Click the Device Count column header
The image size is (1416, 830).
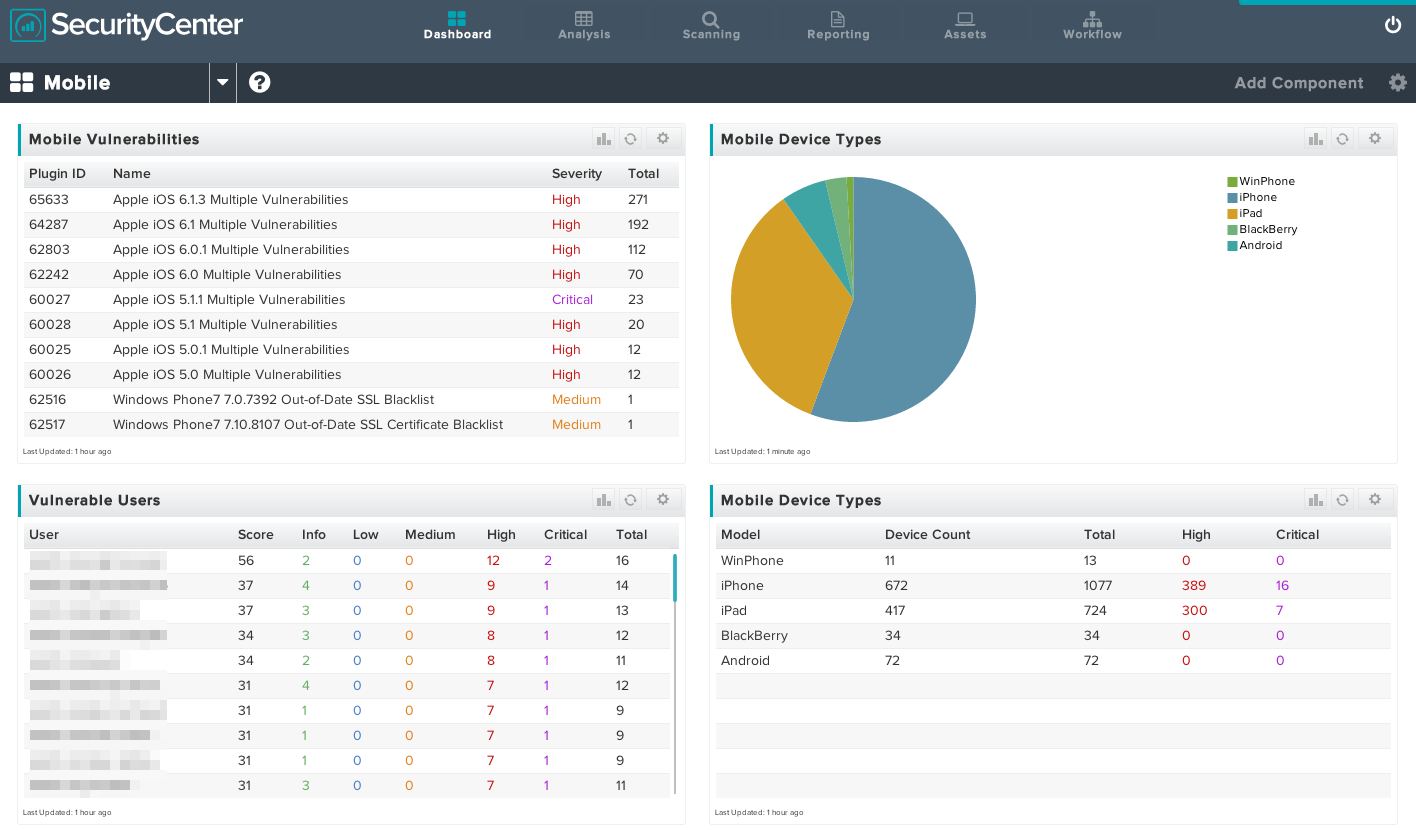click(x=928, y=535)
